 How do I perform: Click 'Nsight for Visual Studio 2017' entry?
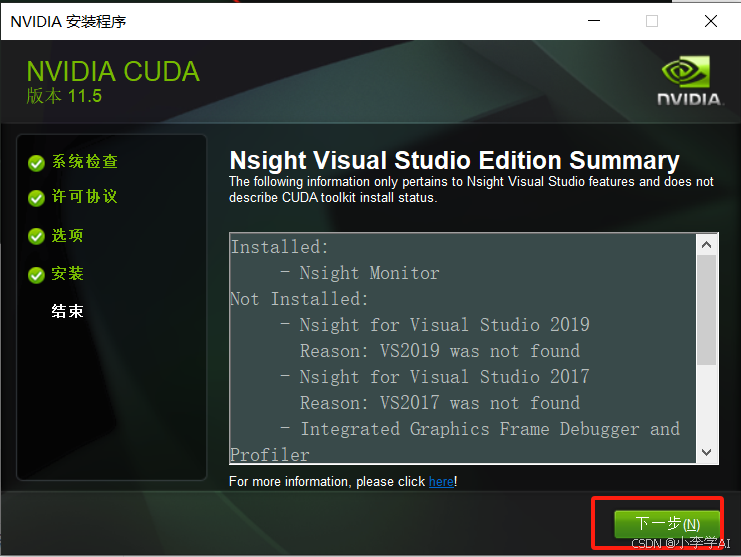click(x=445, y=377)
